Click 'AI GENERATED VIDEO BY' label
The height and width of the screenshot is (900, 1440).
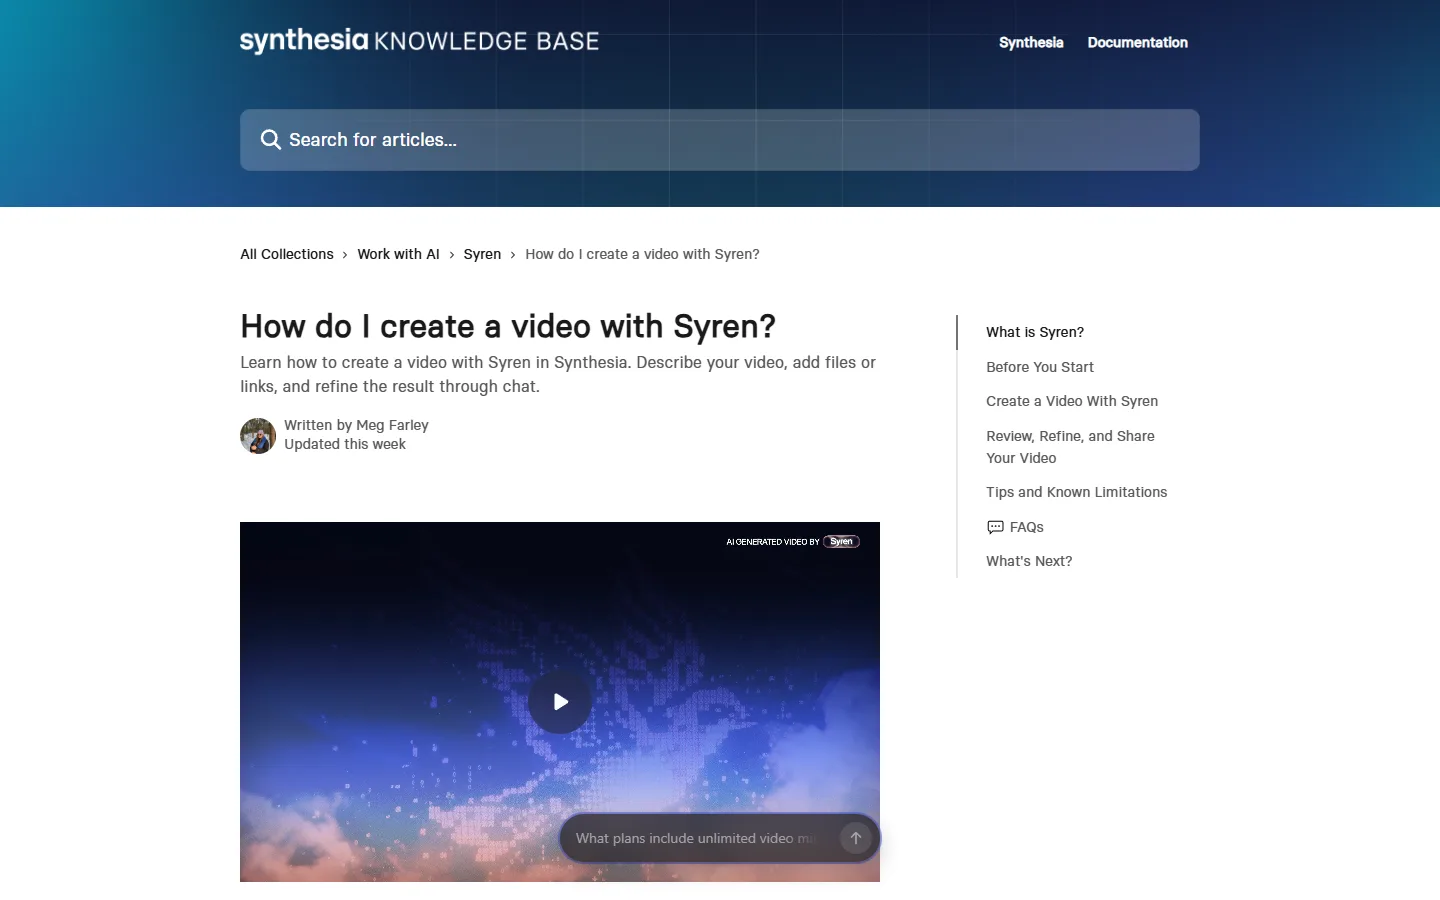tap(772, 542)
